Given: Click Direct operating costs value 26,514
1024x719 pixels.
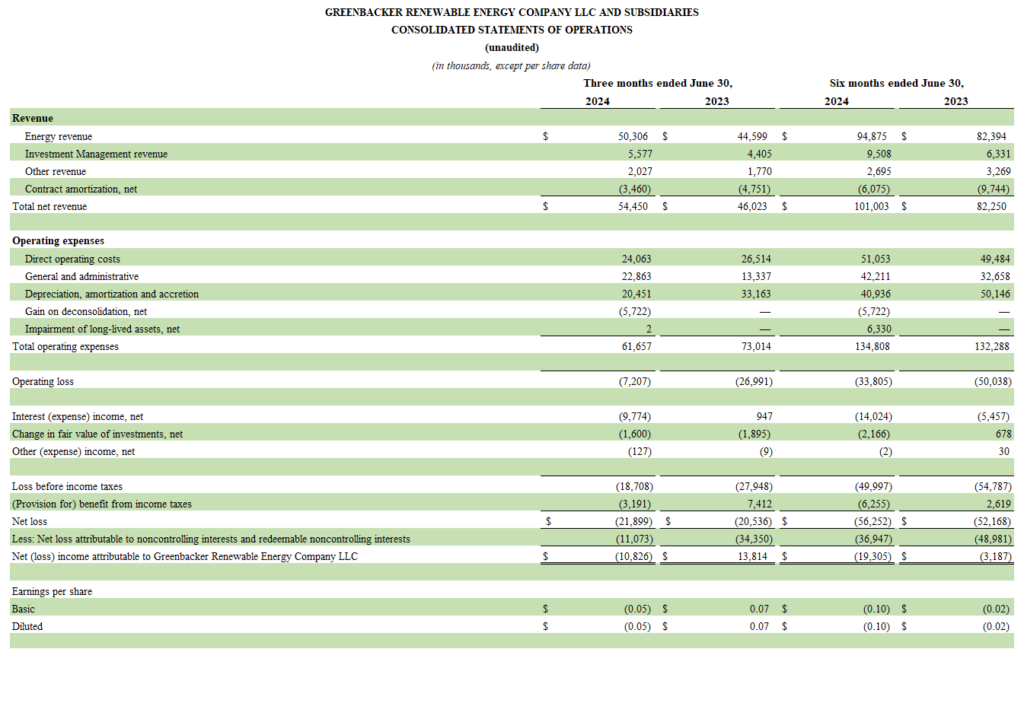Looking at the screenshot, I should coord(756,259).
